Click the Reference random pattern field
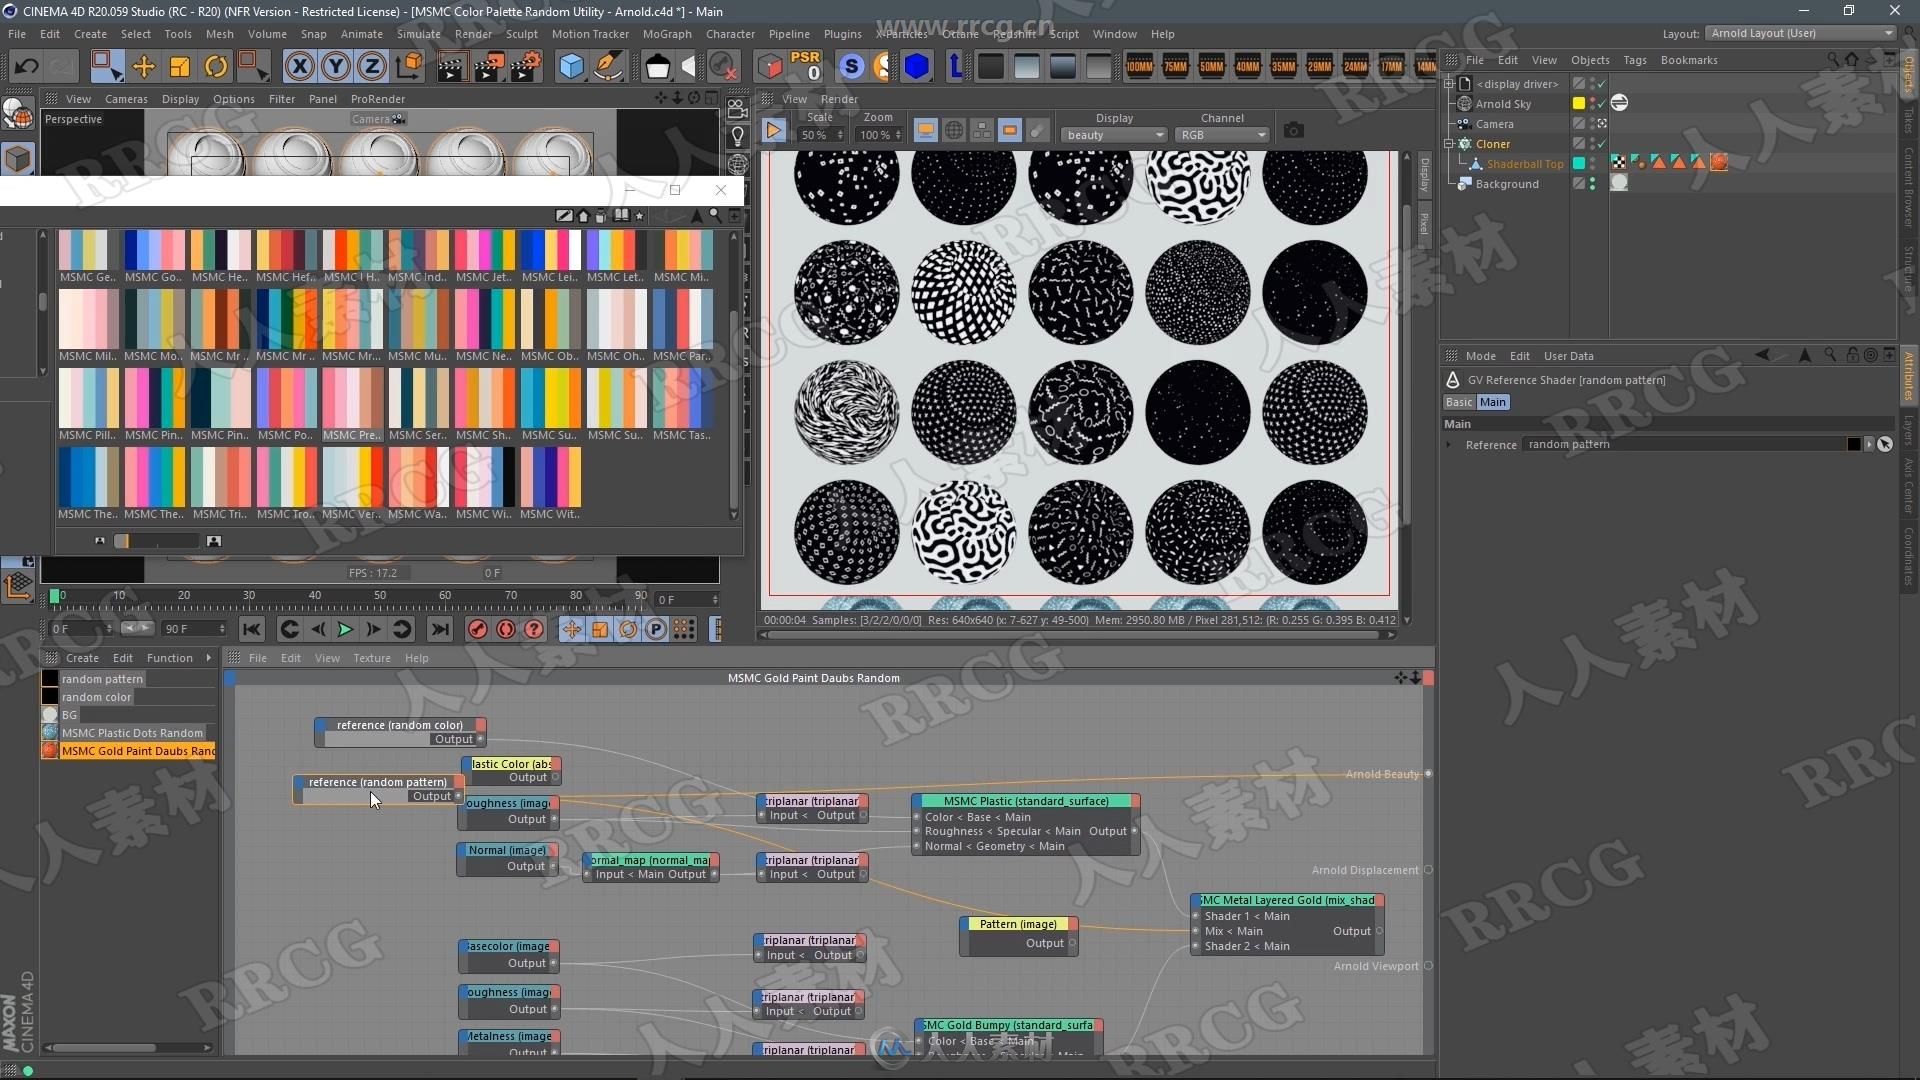 (x=1684, y=445)
